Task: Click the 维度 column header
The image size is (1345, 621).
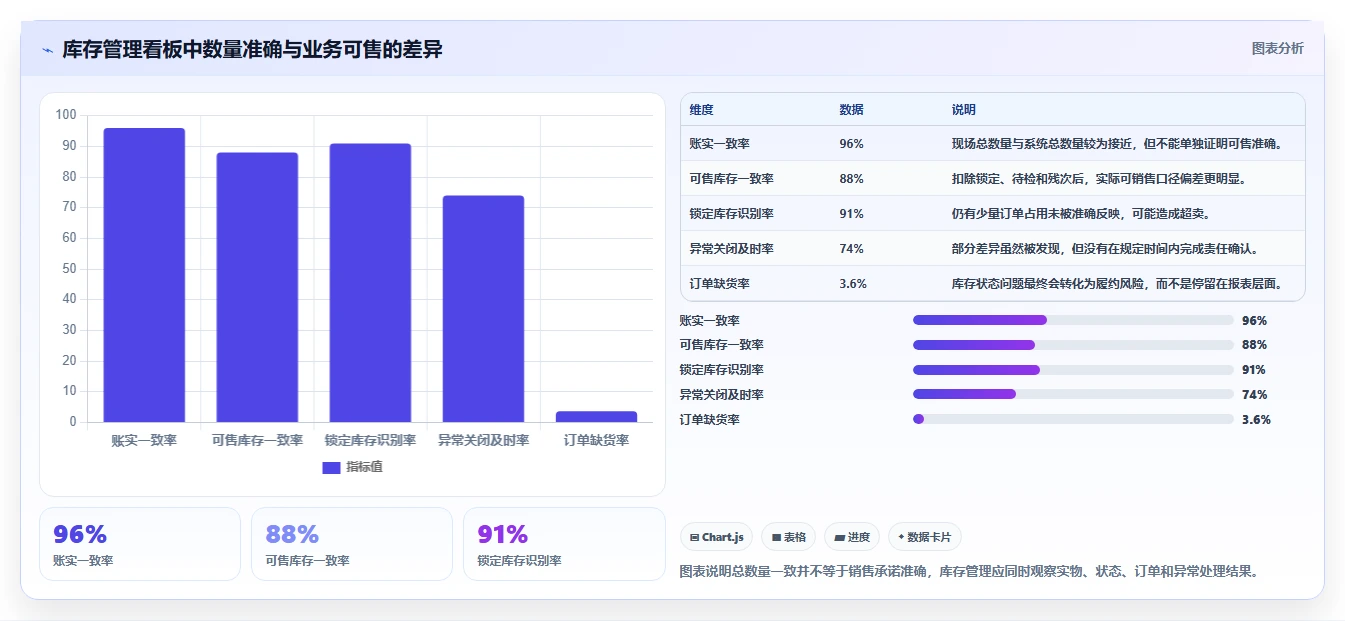Action: [702, 110]
